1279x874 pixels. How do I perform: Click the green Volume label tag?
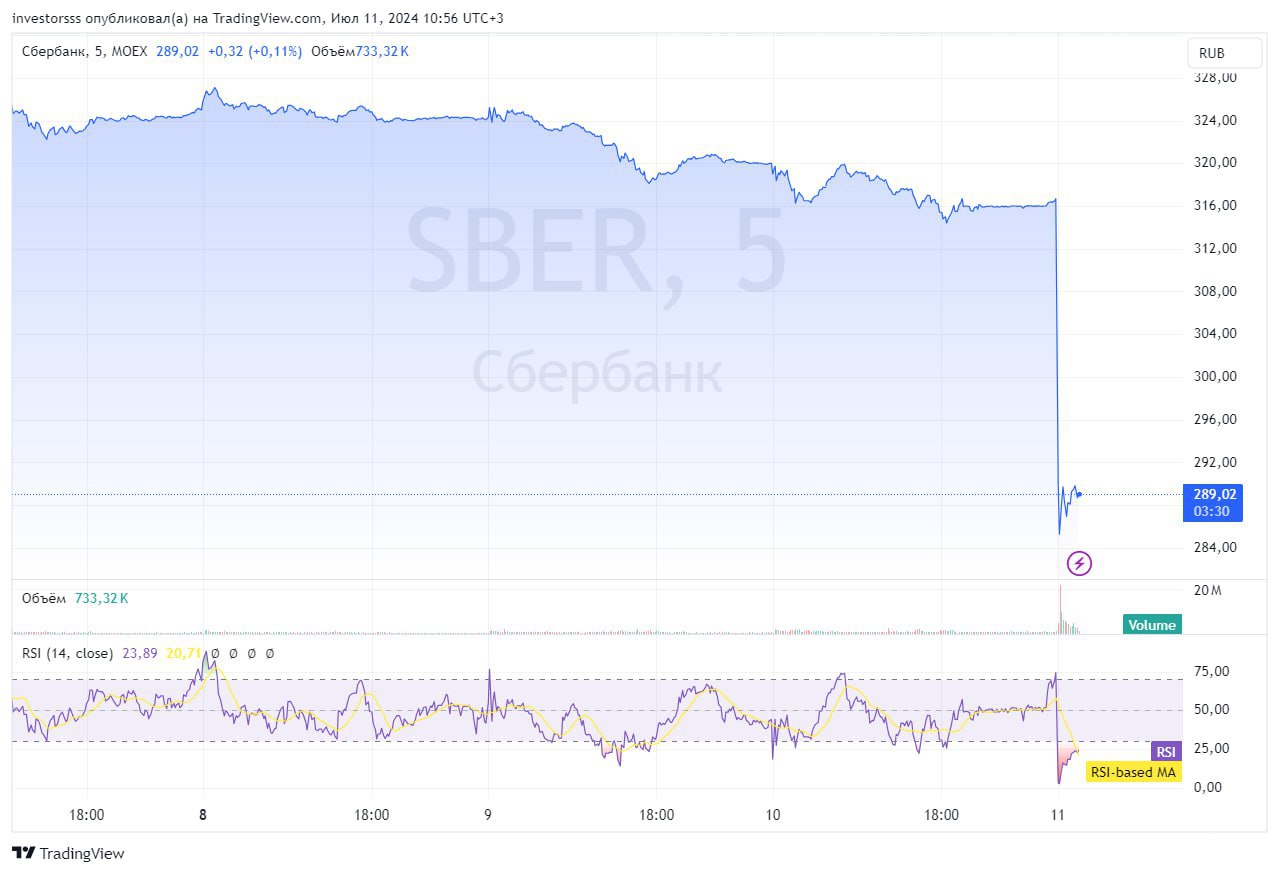click(1152, 625)
